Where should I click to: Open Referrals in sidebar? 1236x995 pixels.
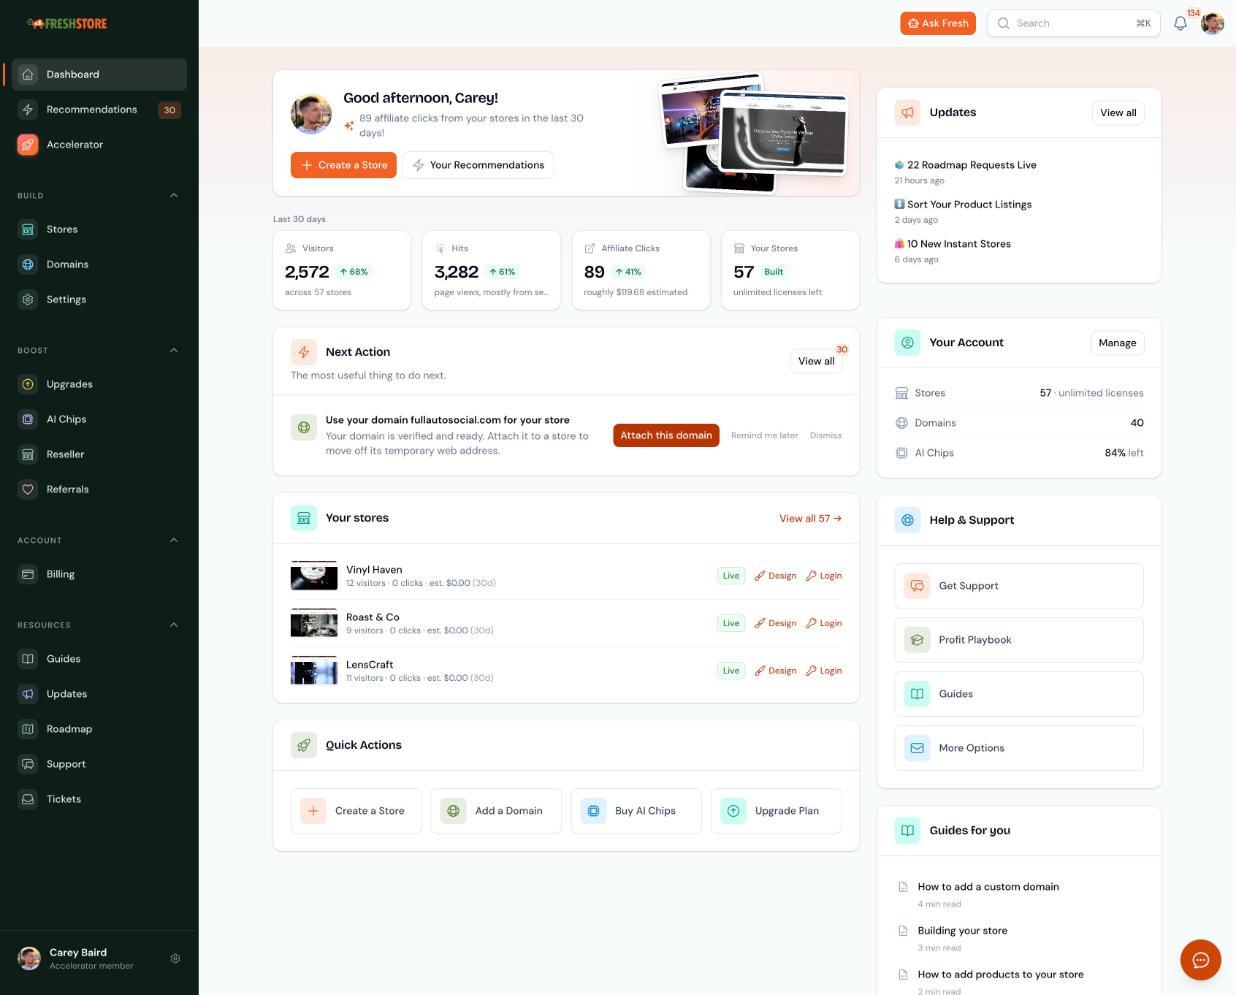(99, 489)
